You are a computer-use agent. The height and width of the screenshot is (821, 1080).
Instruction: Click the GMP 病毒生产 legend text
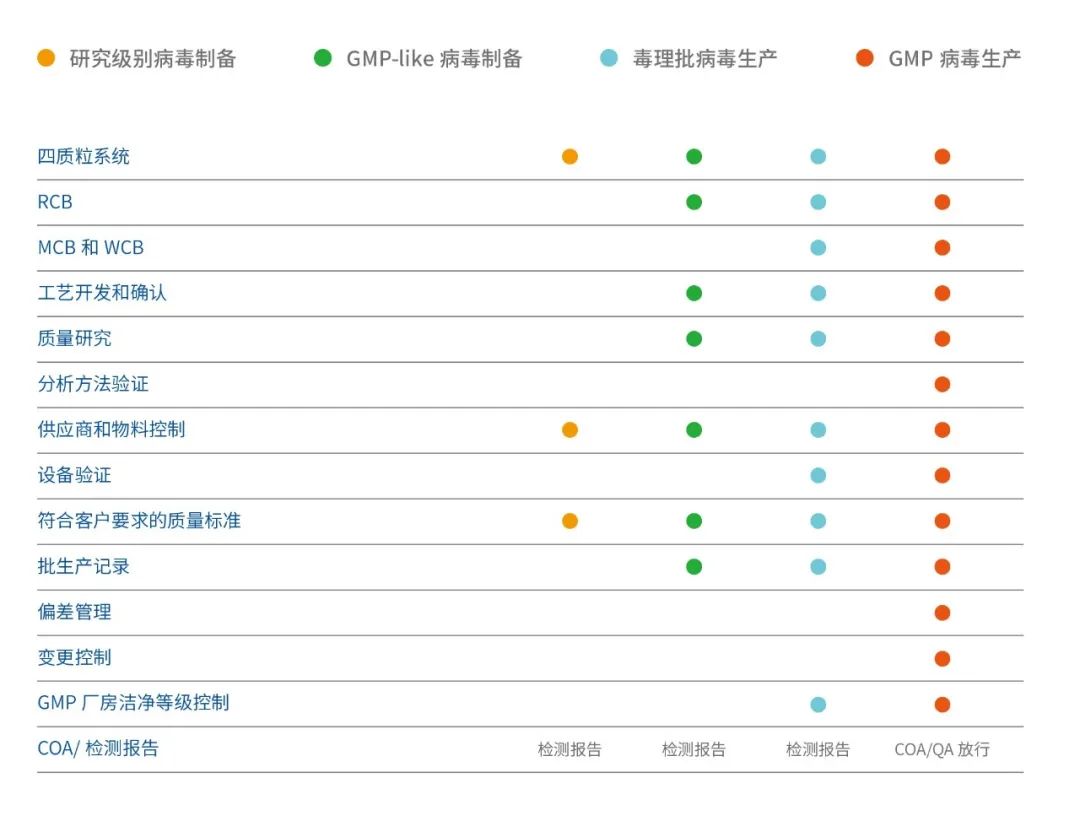coord(955,58)
